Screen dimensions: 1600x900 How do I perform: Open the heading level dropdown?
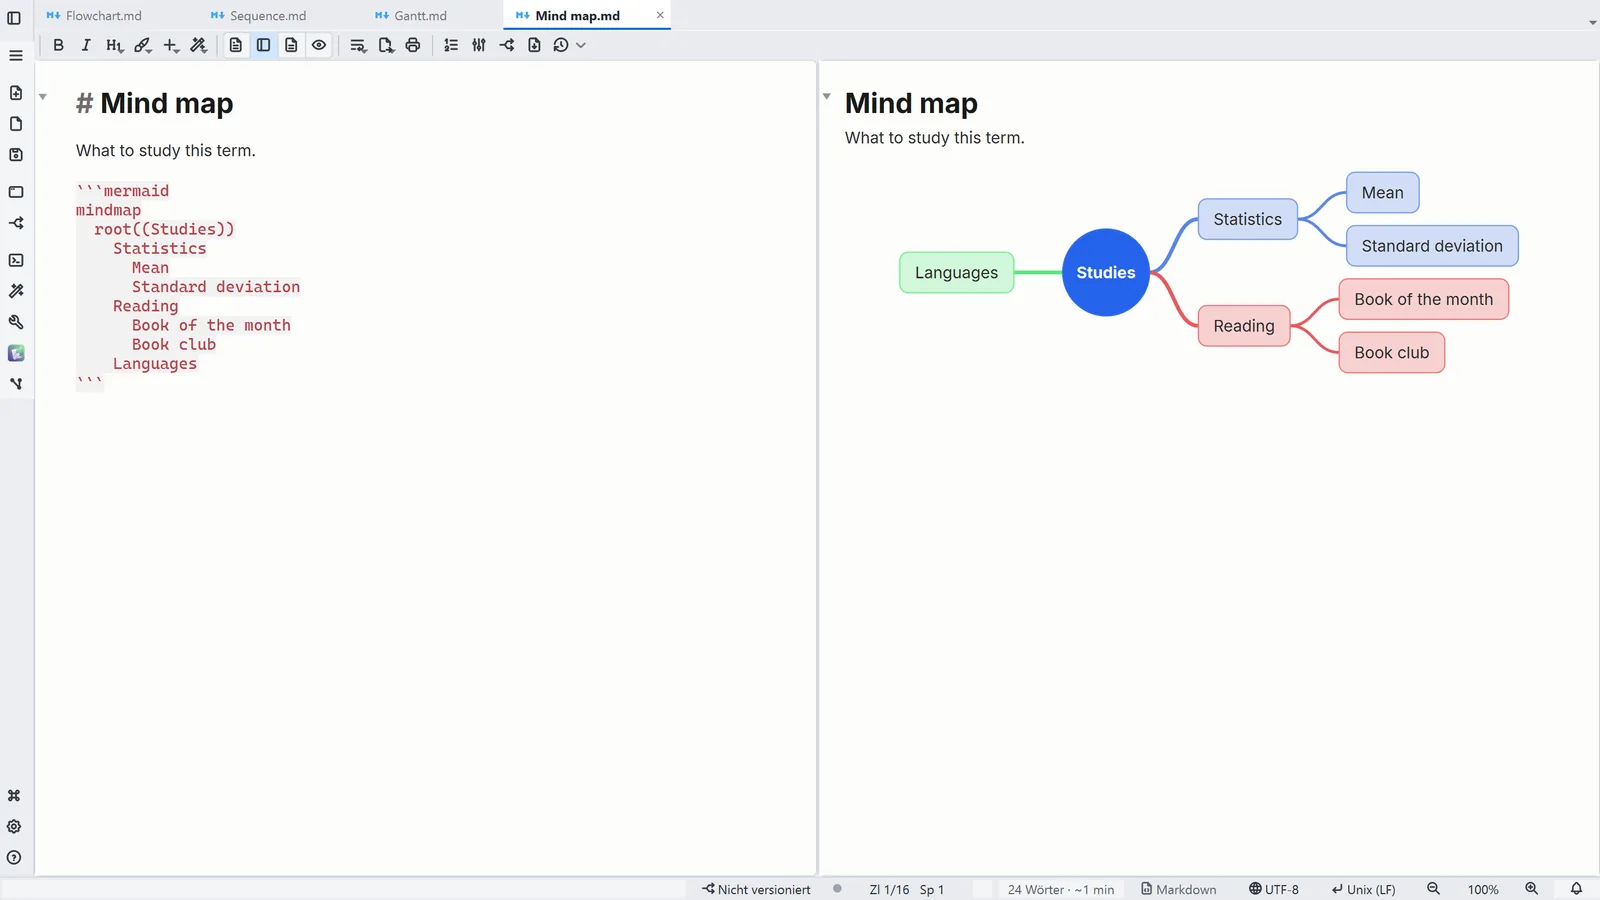(114, 45)
